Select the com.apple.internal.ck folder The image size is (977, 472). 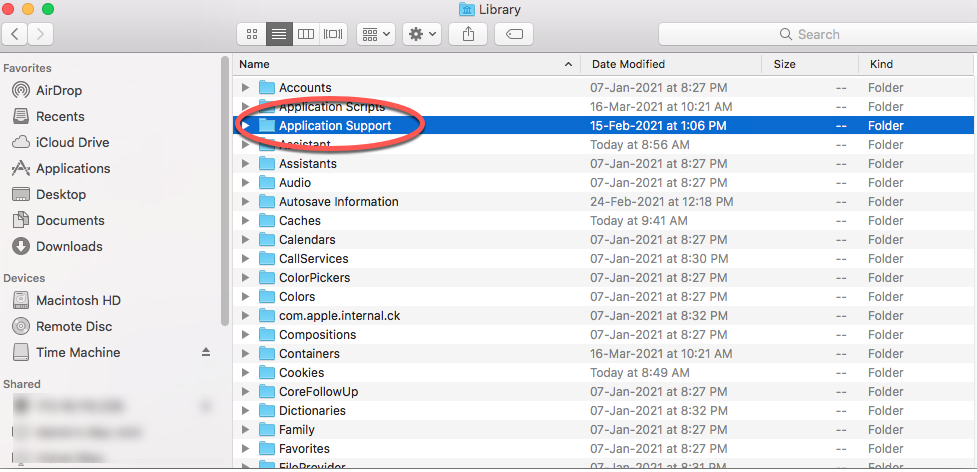click(603, 316)
